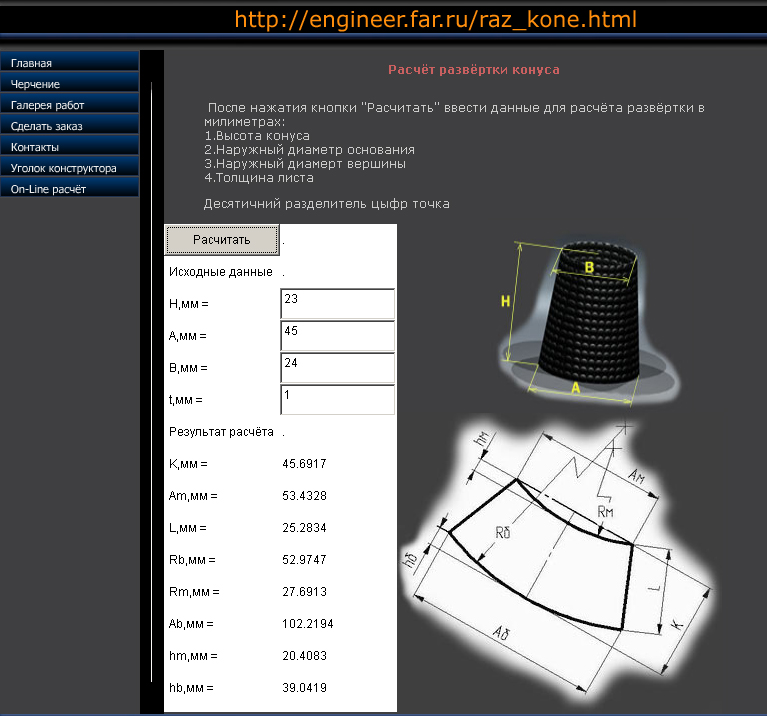
Task: Click the engineer.far.ru URL header text
Action: [x=435, y=20]
